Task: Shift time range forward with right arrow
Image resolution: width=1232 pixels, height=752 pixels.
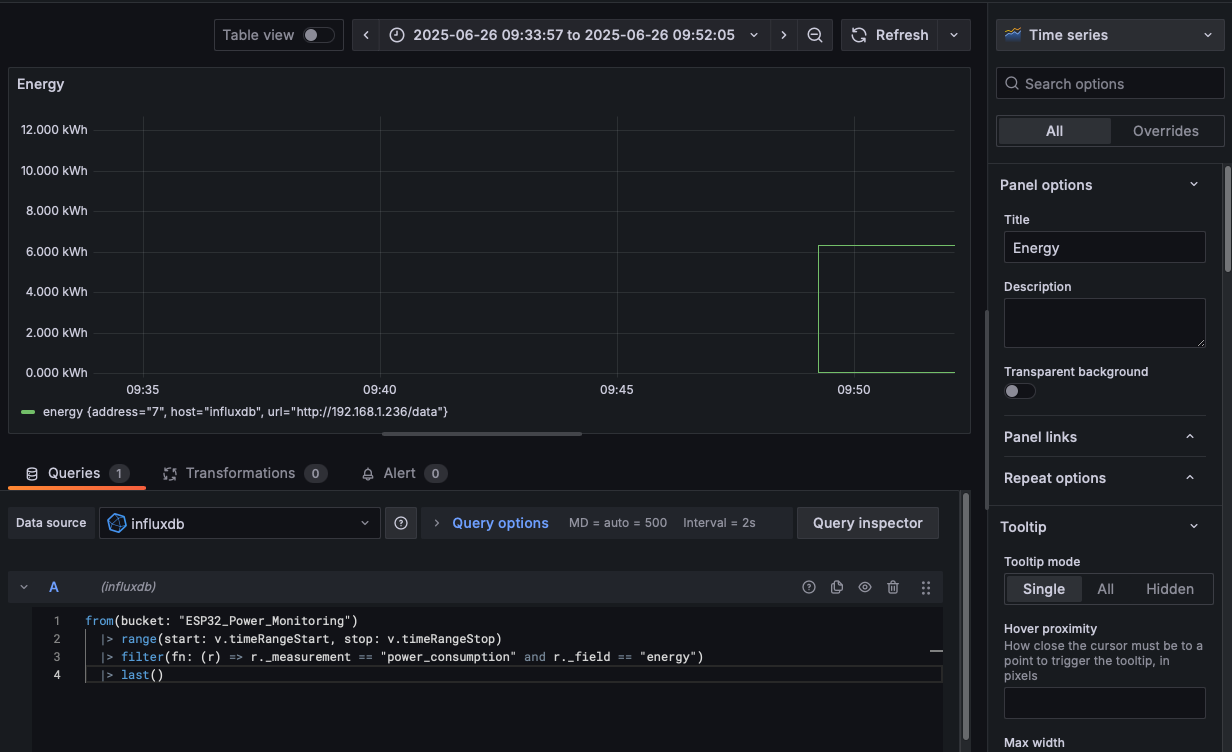Action: point(784,35)
